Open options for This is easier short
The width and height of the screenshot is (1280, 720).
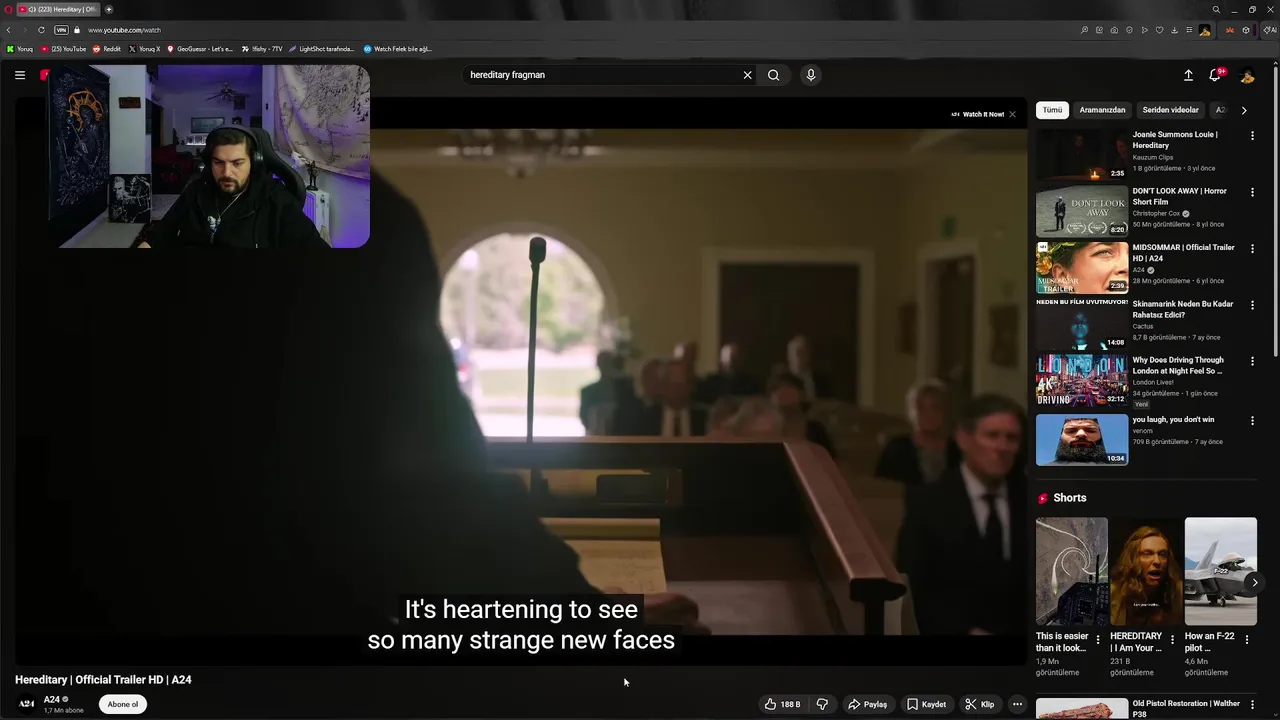tap(1098, 639)
